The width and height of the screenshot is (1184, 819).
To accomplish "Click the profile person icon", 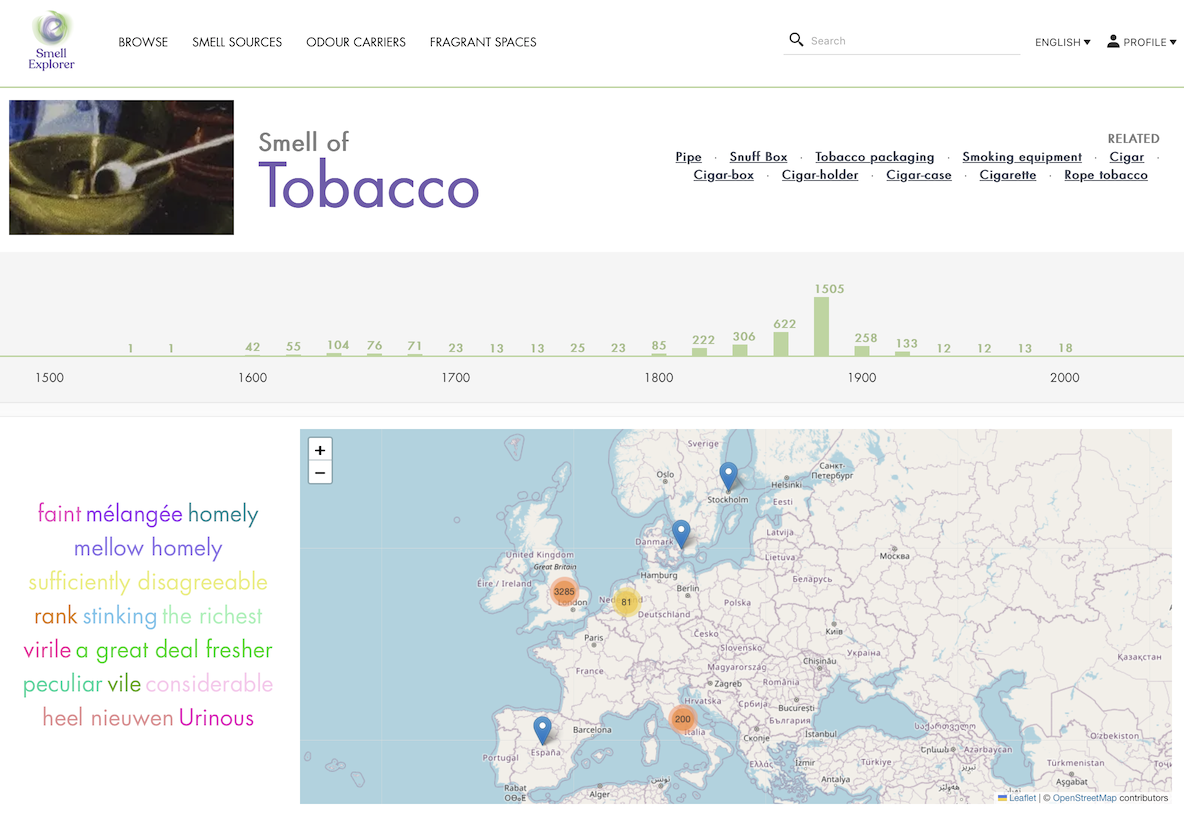I will coord(1113,42).
